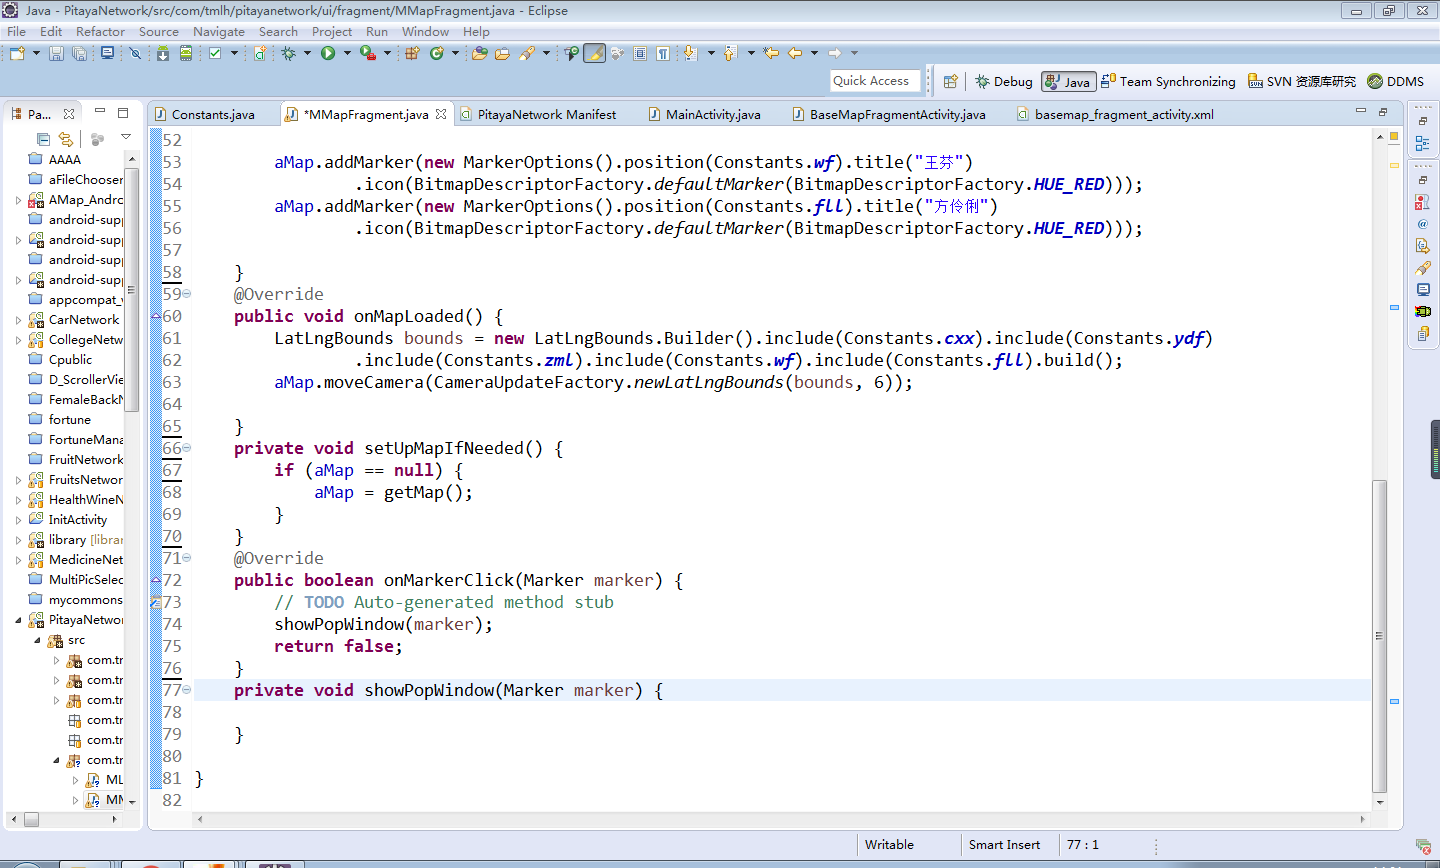Close the MMapFragment.java tab
The width and height of the screenshot is (1440, 868).
pyautogui.click(x=441, y=114)
